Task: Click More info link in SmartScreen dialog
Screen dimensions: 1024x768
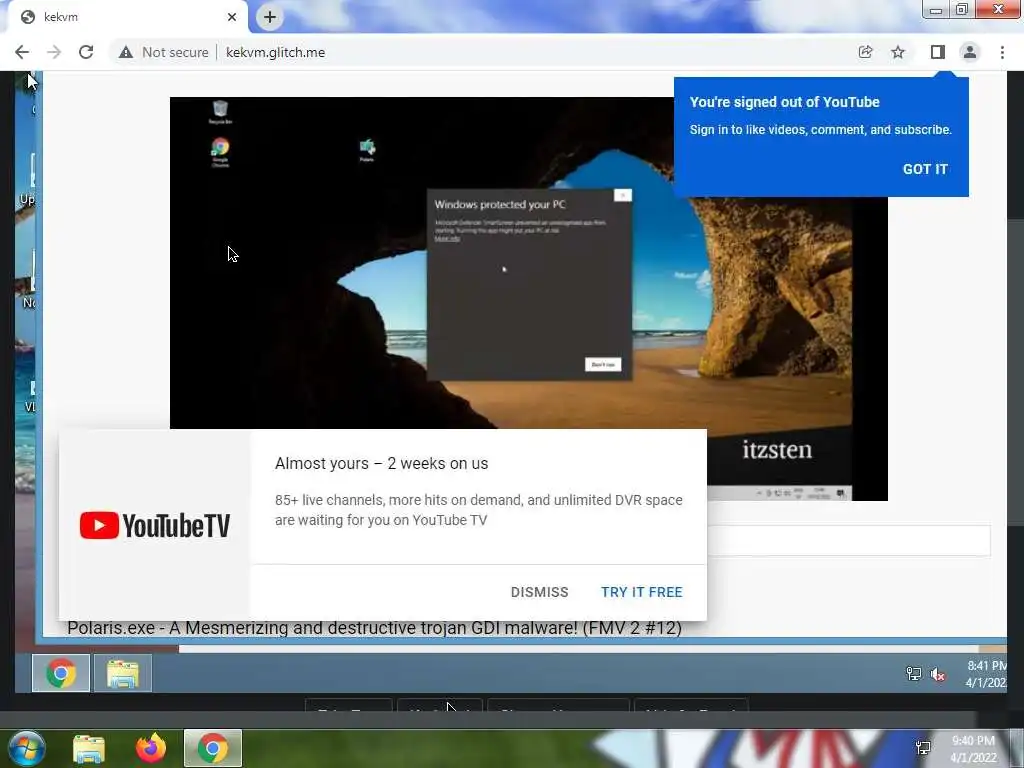Action: 447,239
